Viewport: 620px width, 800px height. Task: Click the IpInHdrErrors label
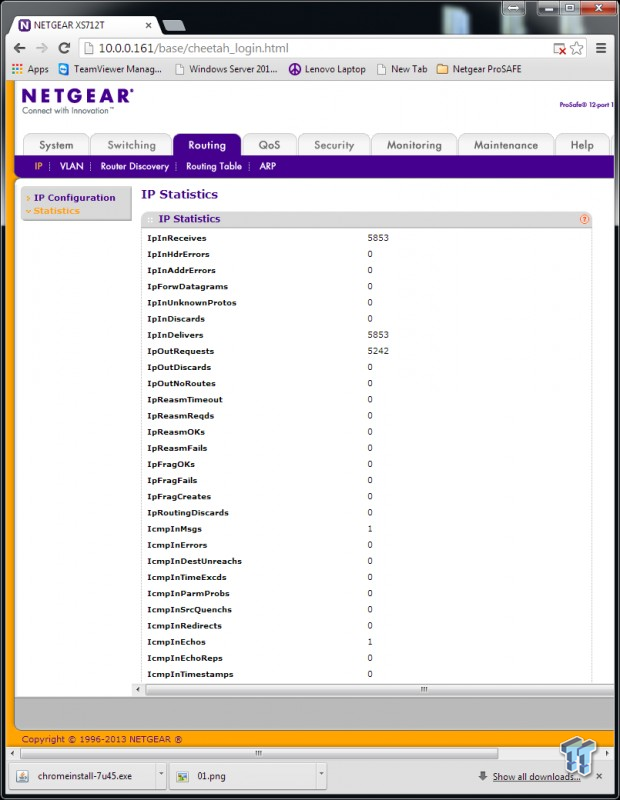point(178,254)
